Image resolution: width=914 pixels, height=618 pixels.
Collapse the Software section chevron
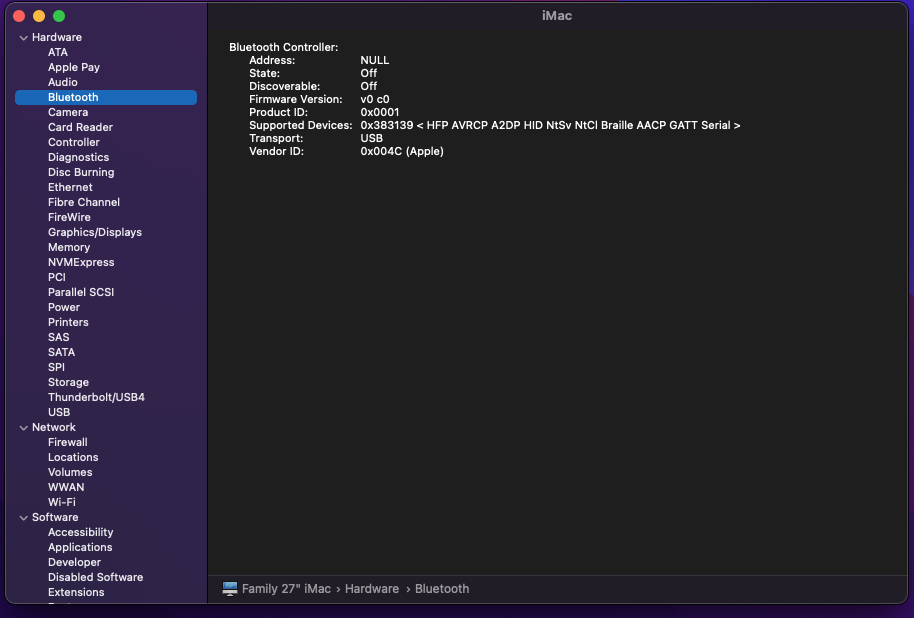click(24, 518)
